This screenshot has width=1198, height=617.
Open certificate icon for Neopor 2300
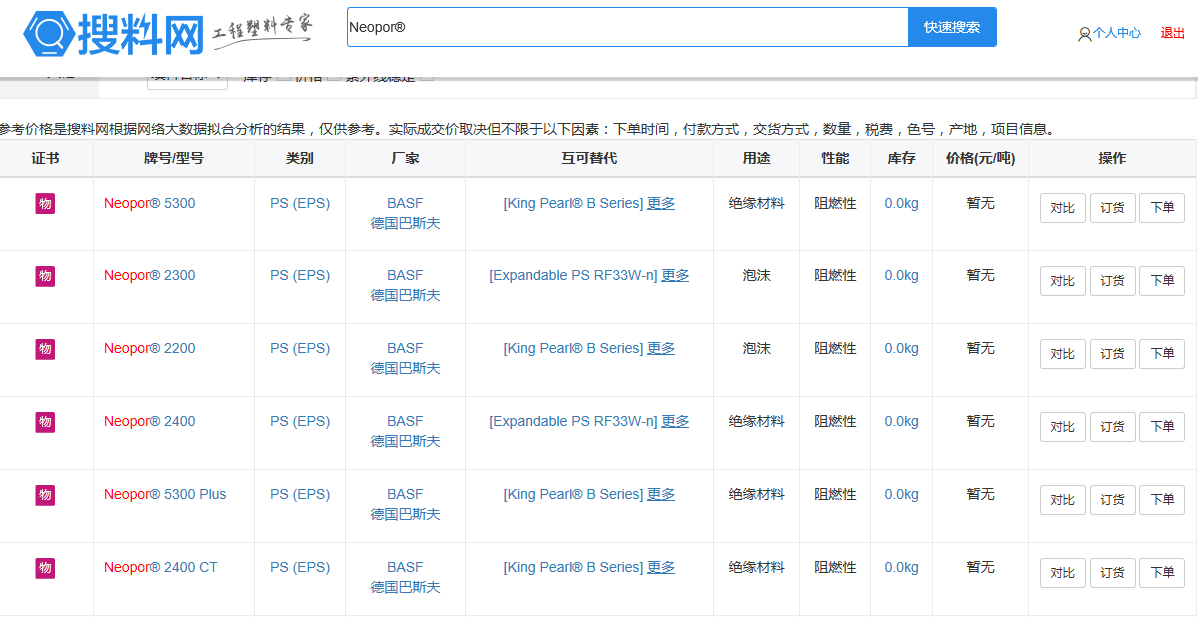[45, 276]
